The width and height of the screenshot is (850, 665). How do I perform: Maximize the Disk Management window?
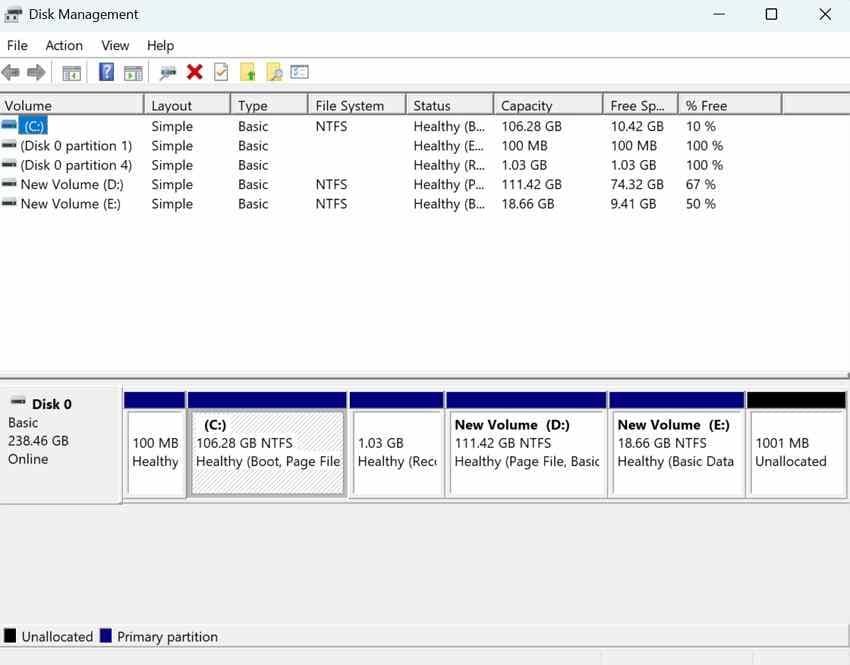pos(771,15)
